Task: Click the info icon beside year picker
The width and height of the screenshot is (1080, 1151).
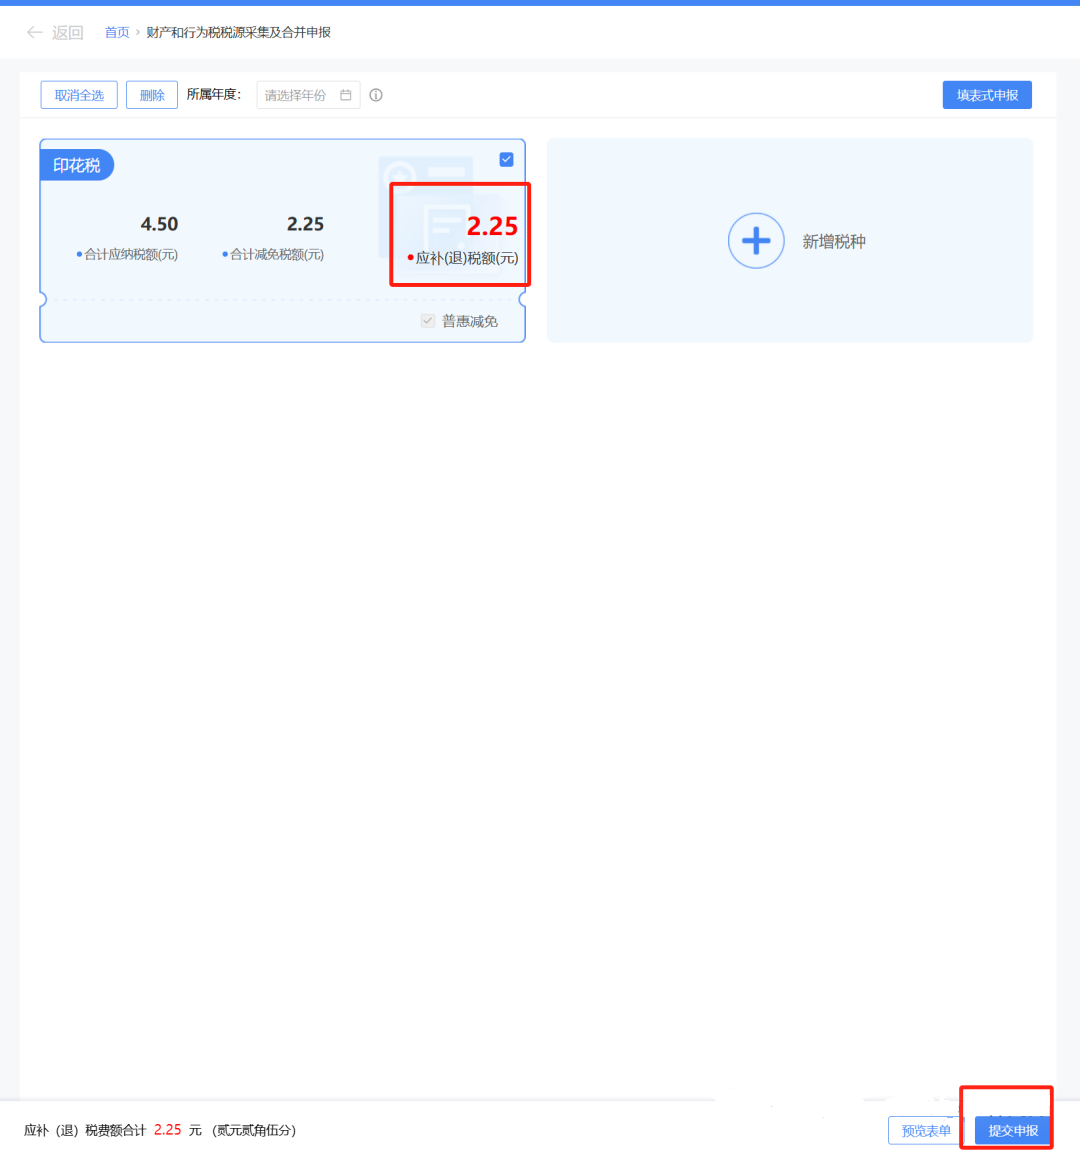Action: click(x=376, y=95)
